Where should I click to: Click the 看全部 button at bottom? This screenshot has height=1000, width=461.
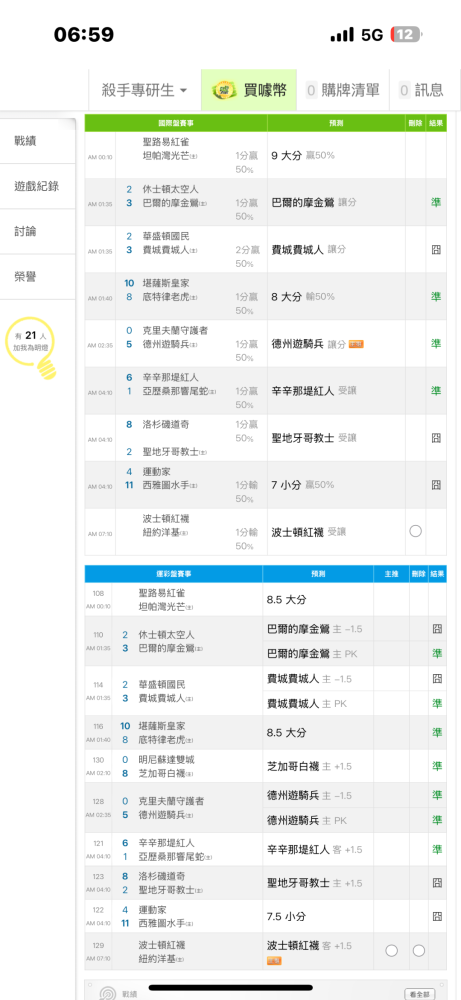point(420,994)
